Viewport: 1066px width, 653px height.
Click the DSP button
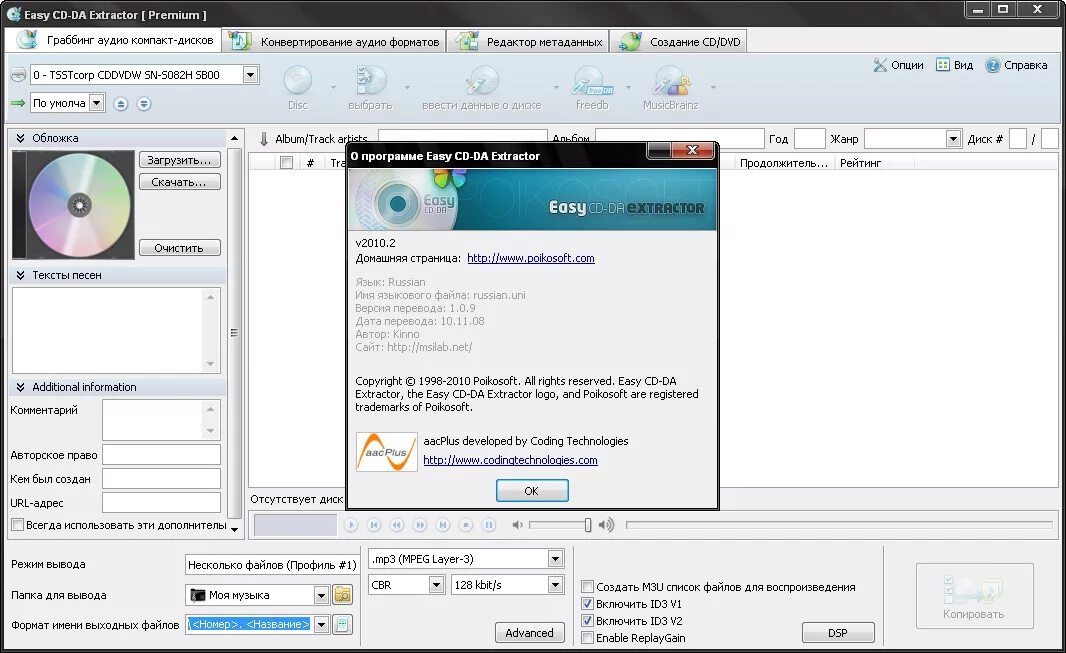[x=838, y=633]
